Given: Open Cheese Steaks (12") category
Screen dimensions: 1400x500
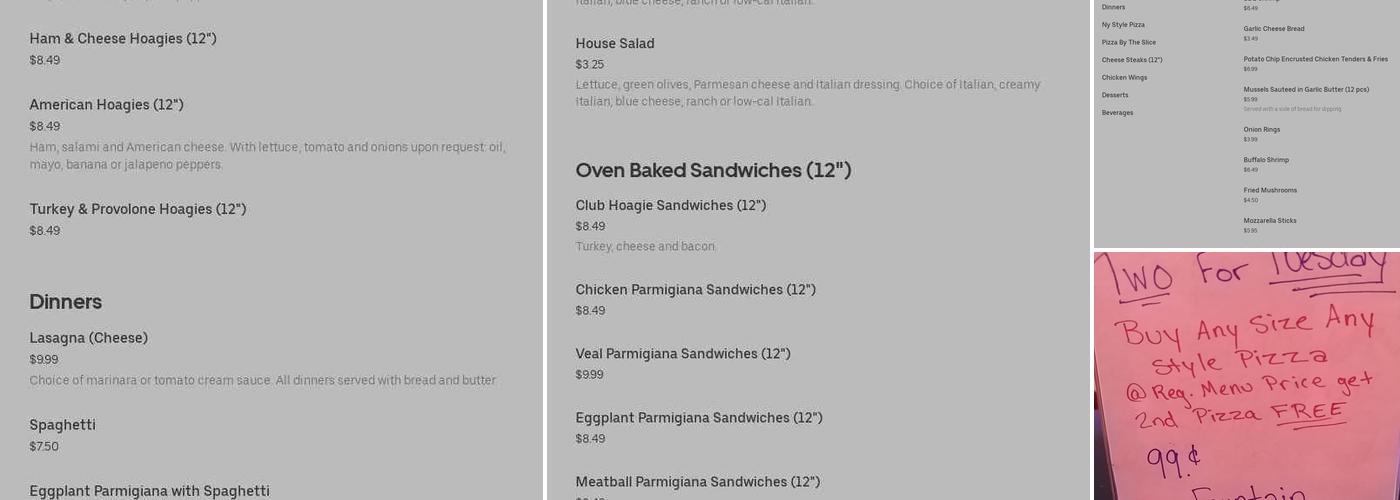Looking at the screenshot, I should pyautogui.click(x=1131, y=60).
